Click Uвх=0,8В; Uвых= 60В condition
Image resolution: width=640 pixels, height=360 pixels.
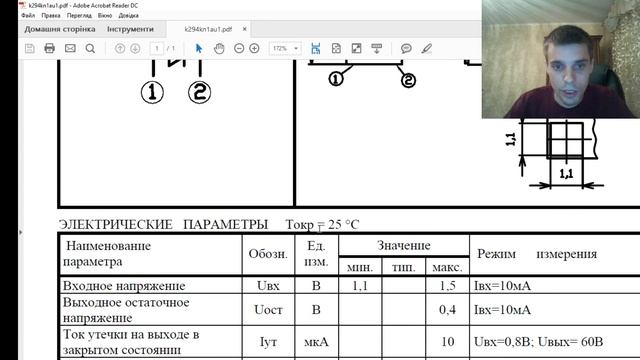coord(538,342)
